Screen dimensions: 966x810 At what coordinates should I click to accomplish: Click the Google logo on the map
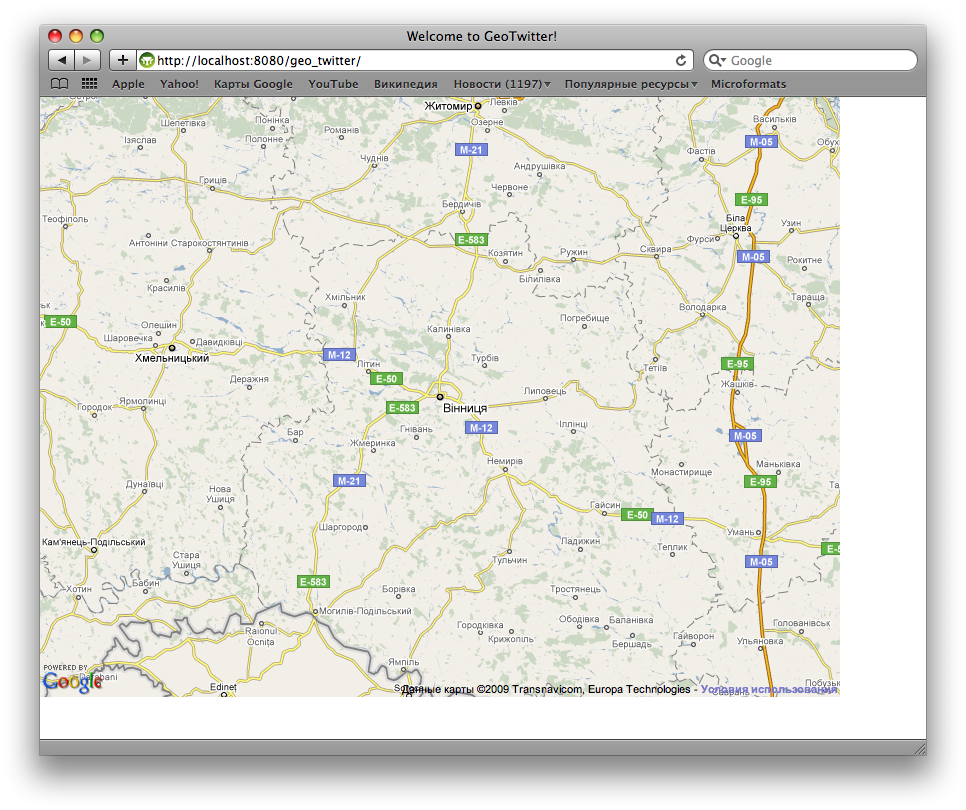72,681
